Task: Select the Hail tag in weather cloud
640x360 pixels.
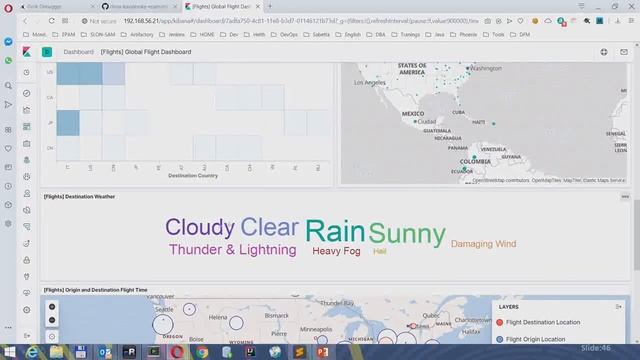Action: pos(380,251)
